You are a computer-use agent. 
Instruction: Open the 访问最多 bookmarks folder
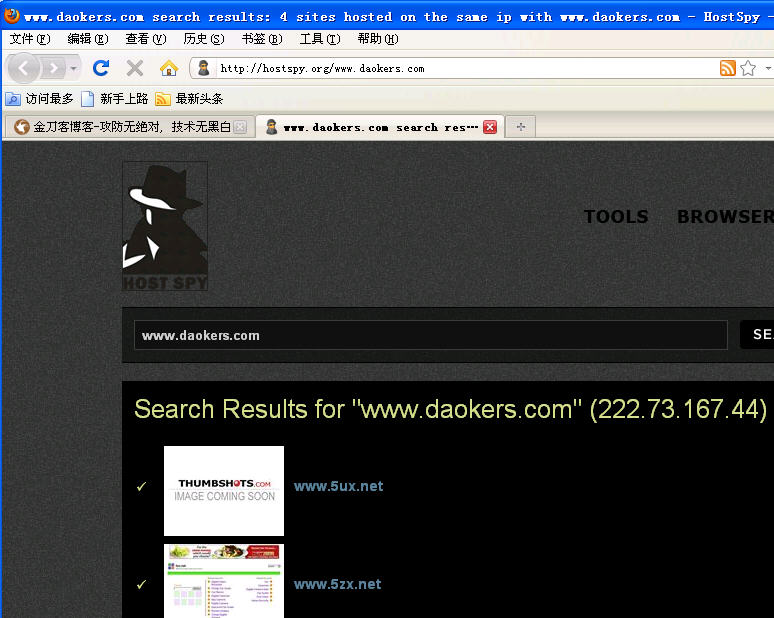click(39, 99)
